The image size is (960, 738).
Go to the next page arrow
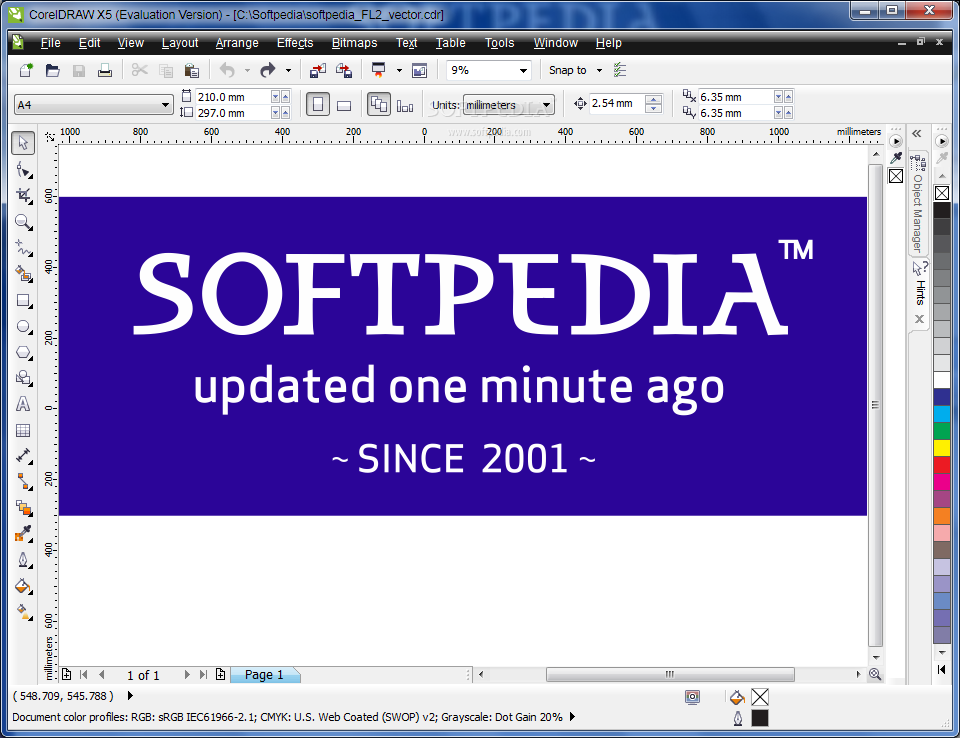pyautogui.click(x=187, y=675)
